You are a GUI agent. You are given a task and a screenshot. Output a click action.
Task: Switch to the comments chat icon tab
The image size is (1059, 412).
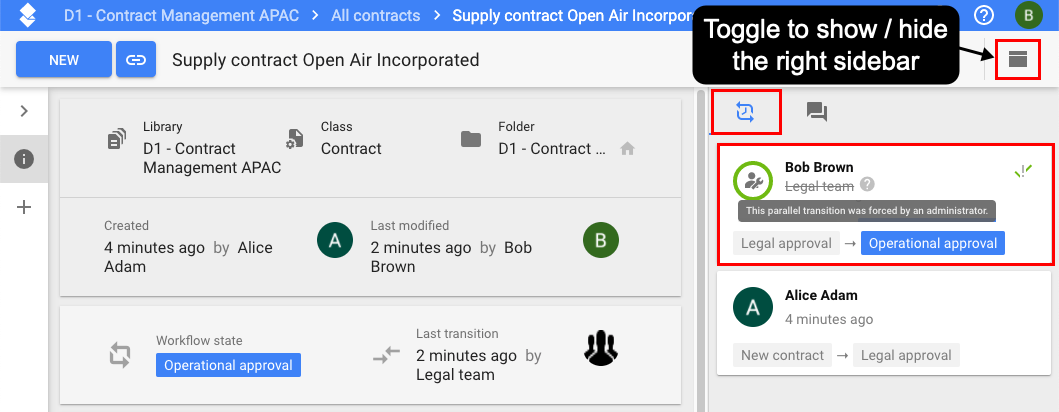817,112
